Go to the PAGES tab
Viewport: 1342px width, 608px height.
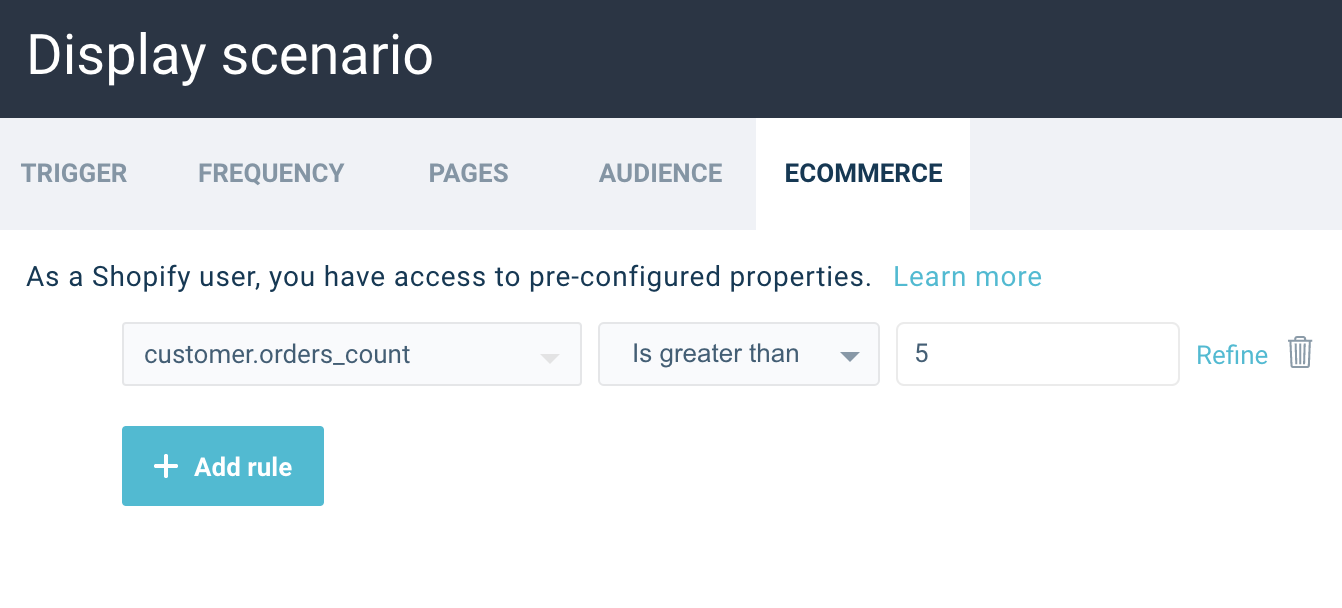[x=468, y=173]
